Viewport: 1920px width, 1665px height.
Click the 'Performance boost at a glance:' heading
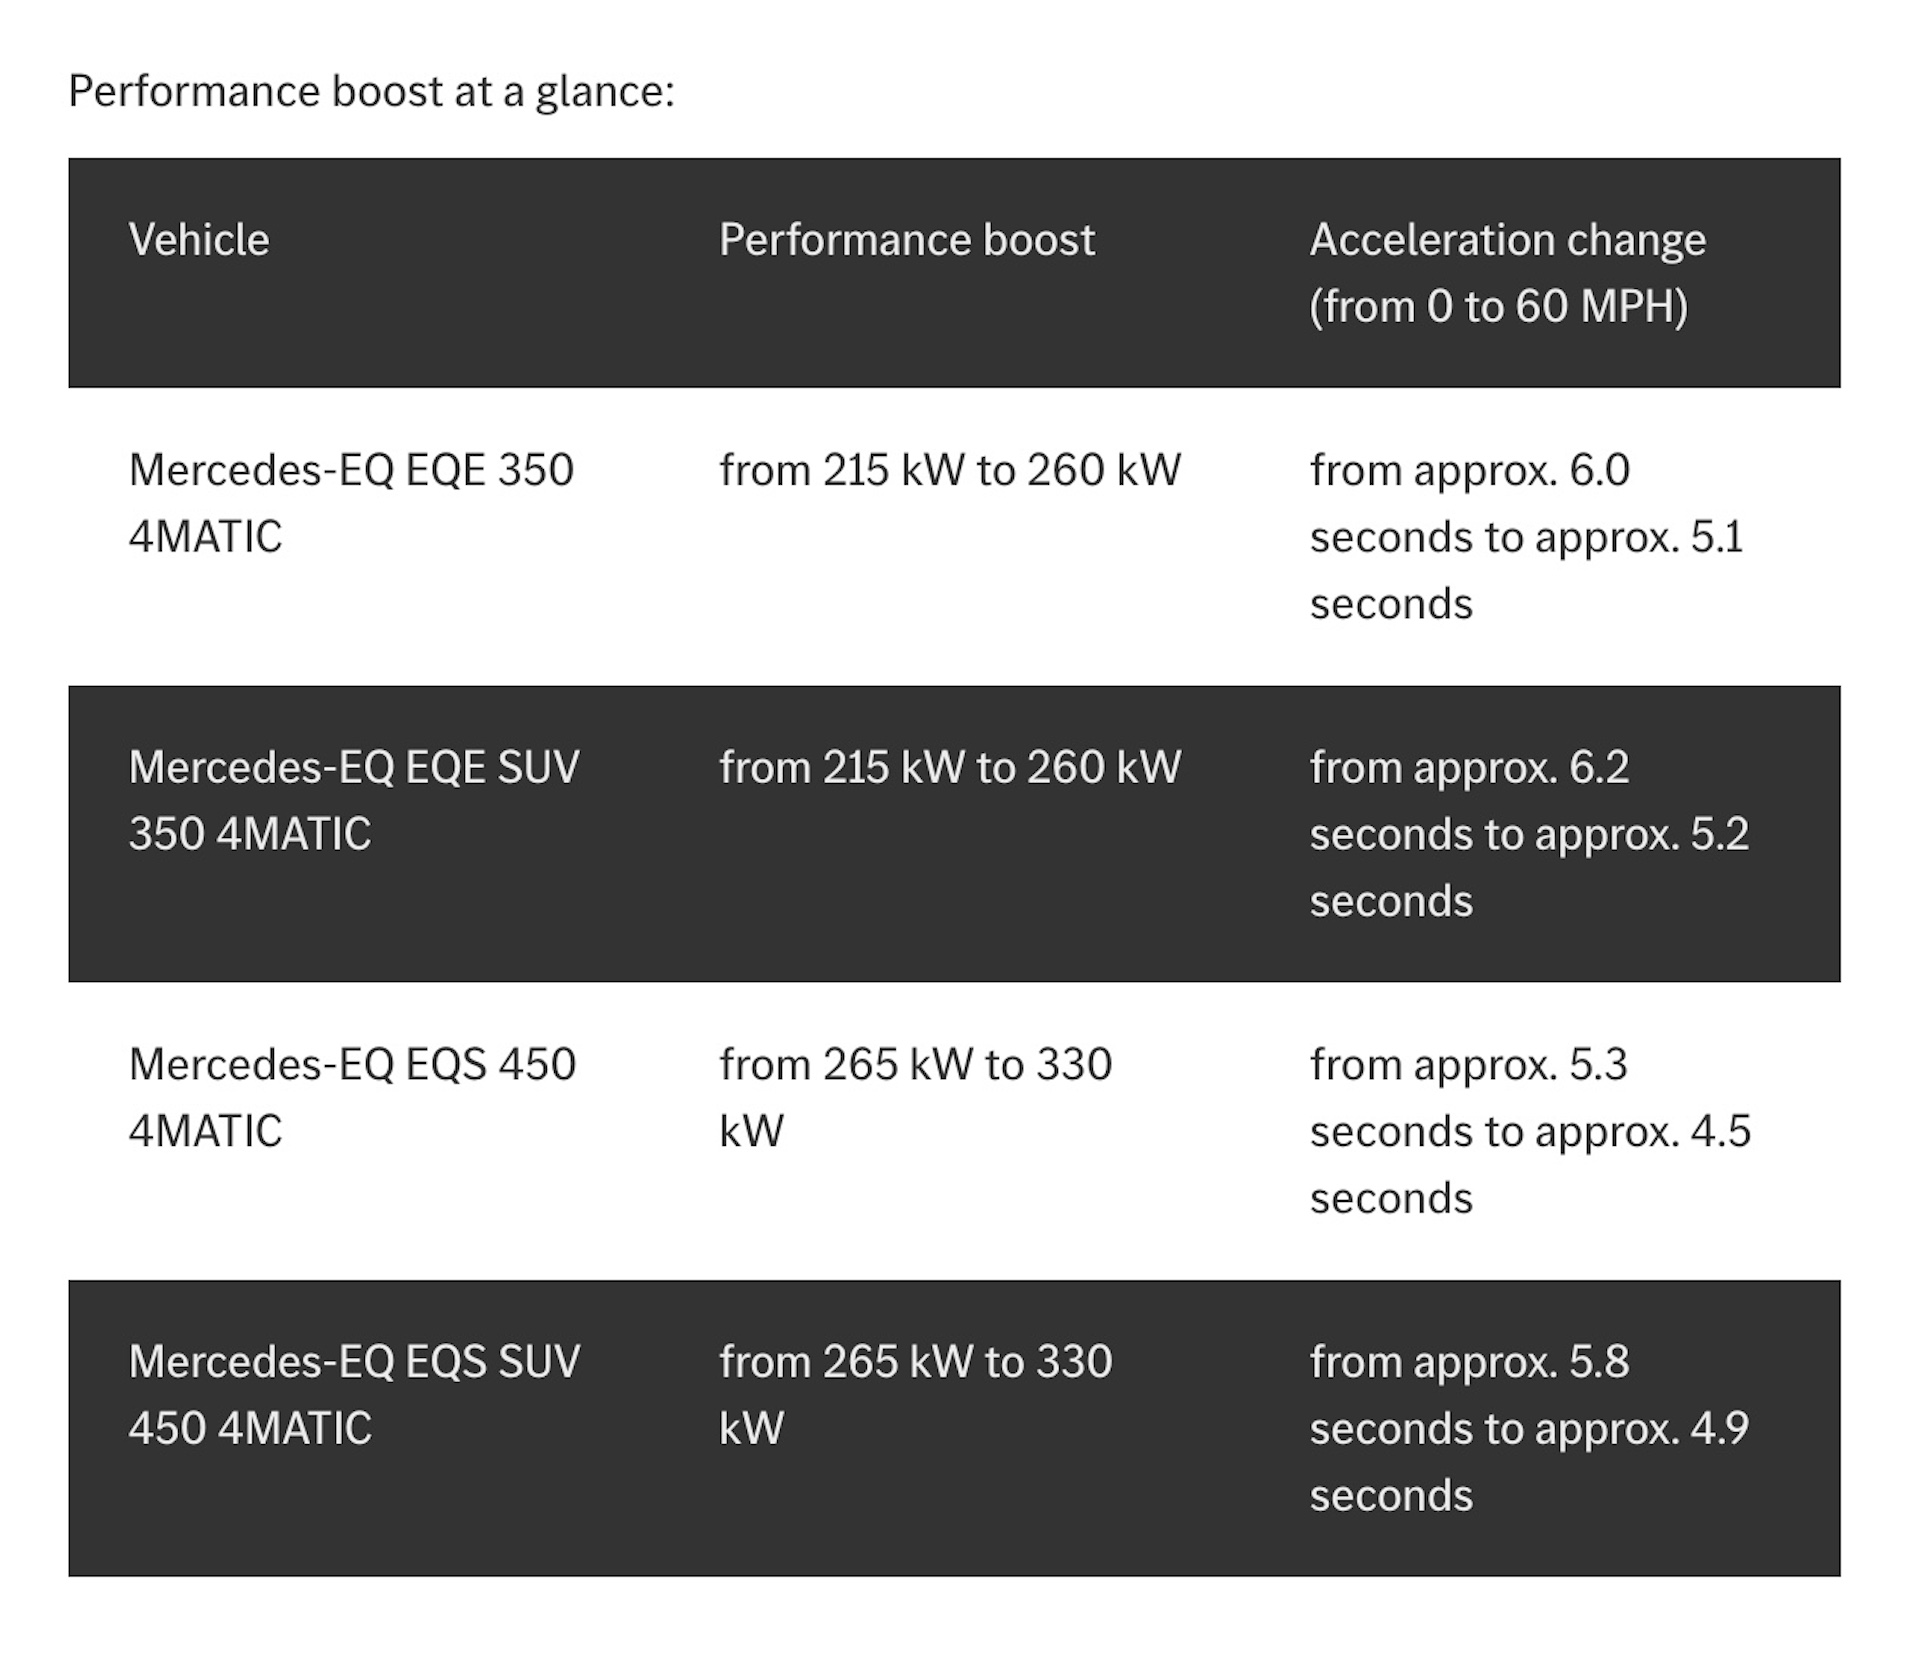tap(371, 91)
